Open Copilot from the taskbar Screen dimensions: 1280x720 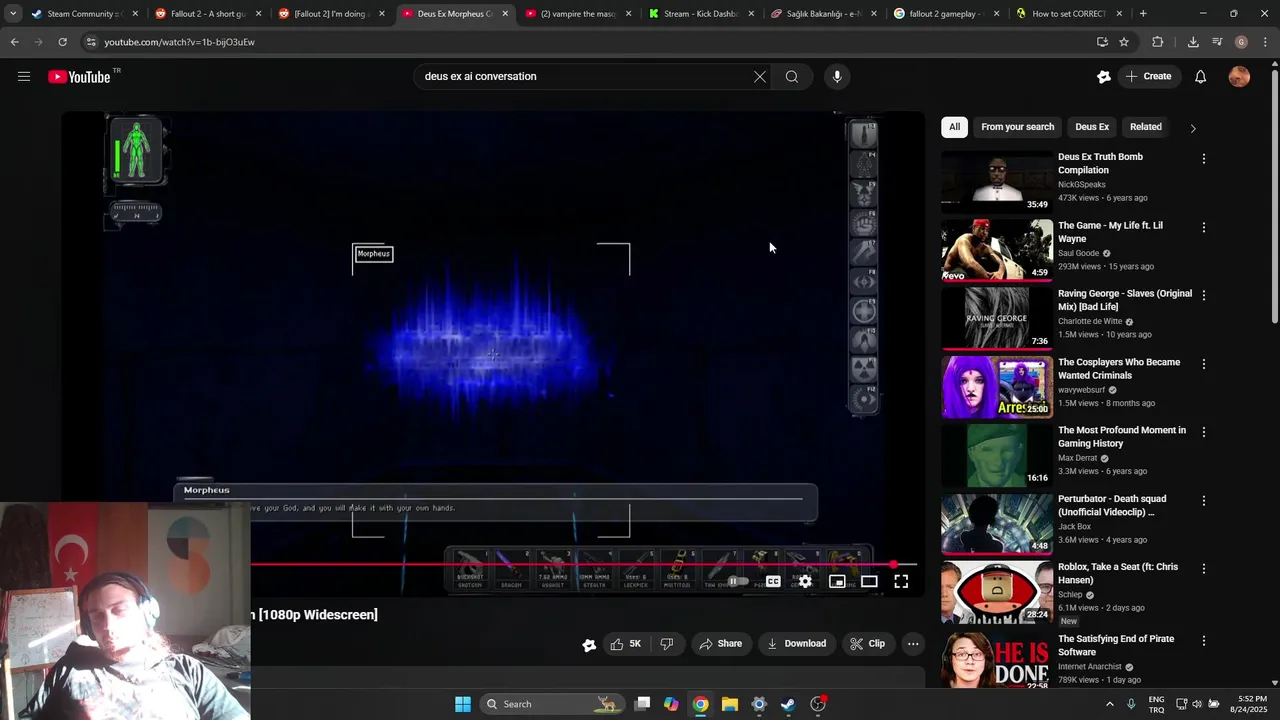point(671,704)
